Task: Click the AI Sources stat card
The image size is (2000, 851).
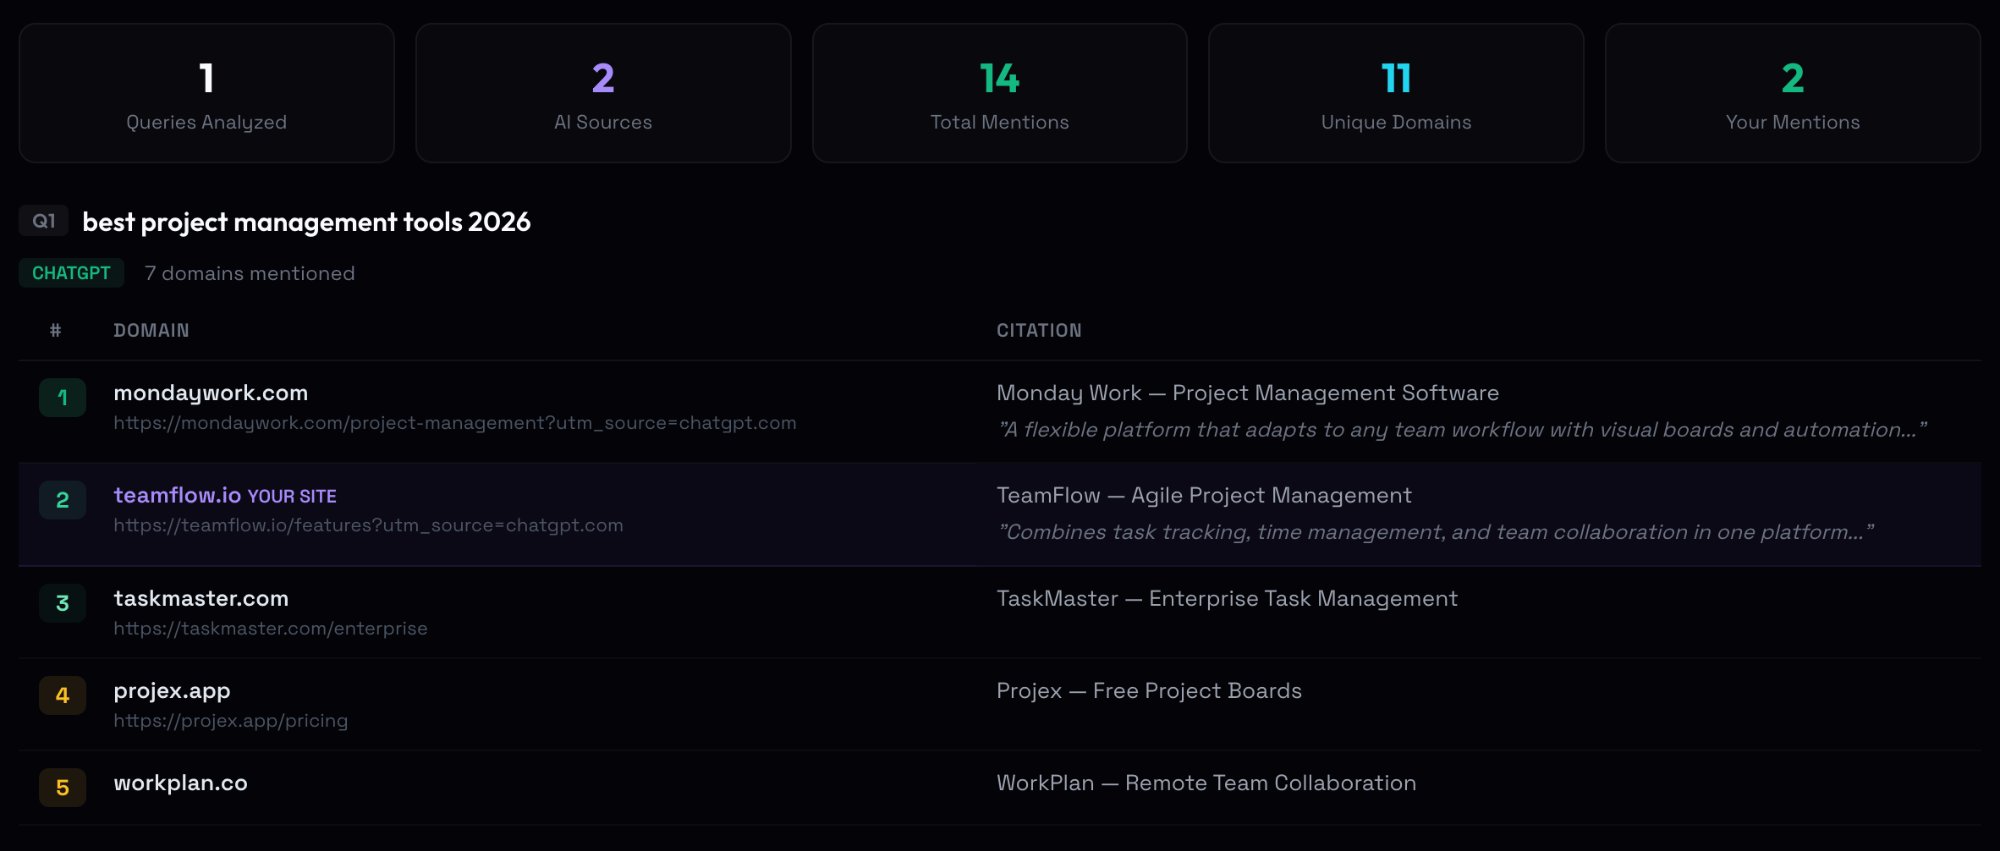Action: (x=603, y=93)
